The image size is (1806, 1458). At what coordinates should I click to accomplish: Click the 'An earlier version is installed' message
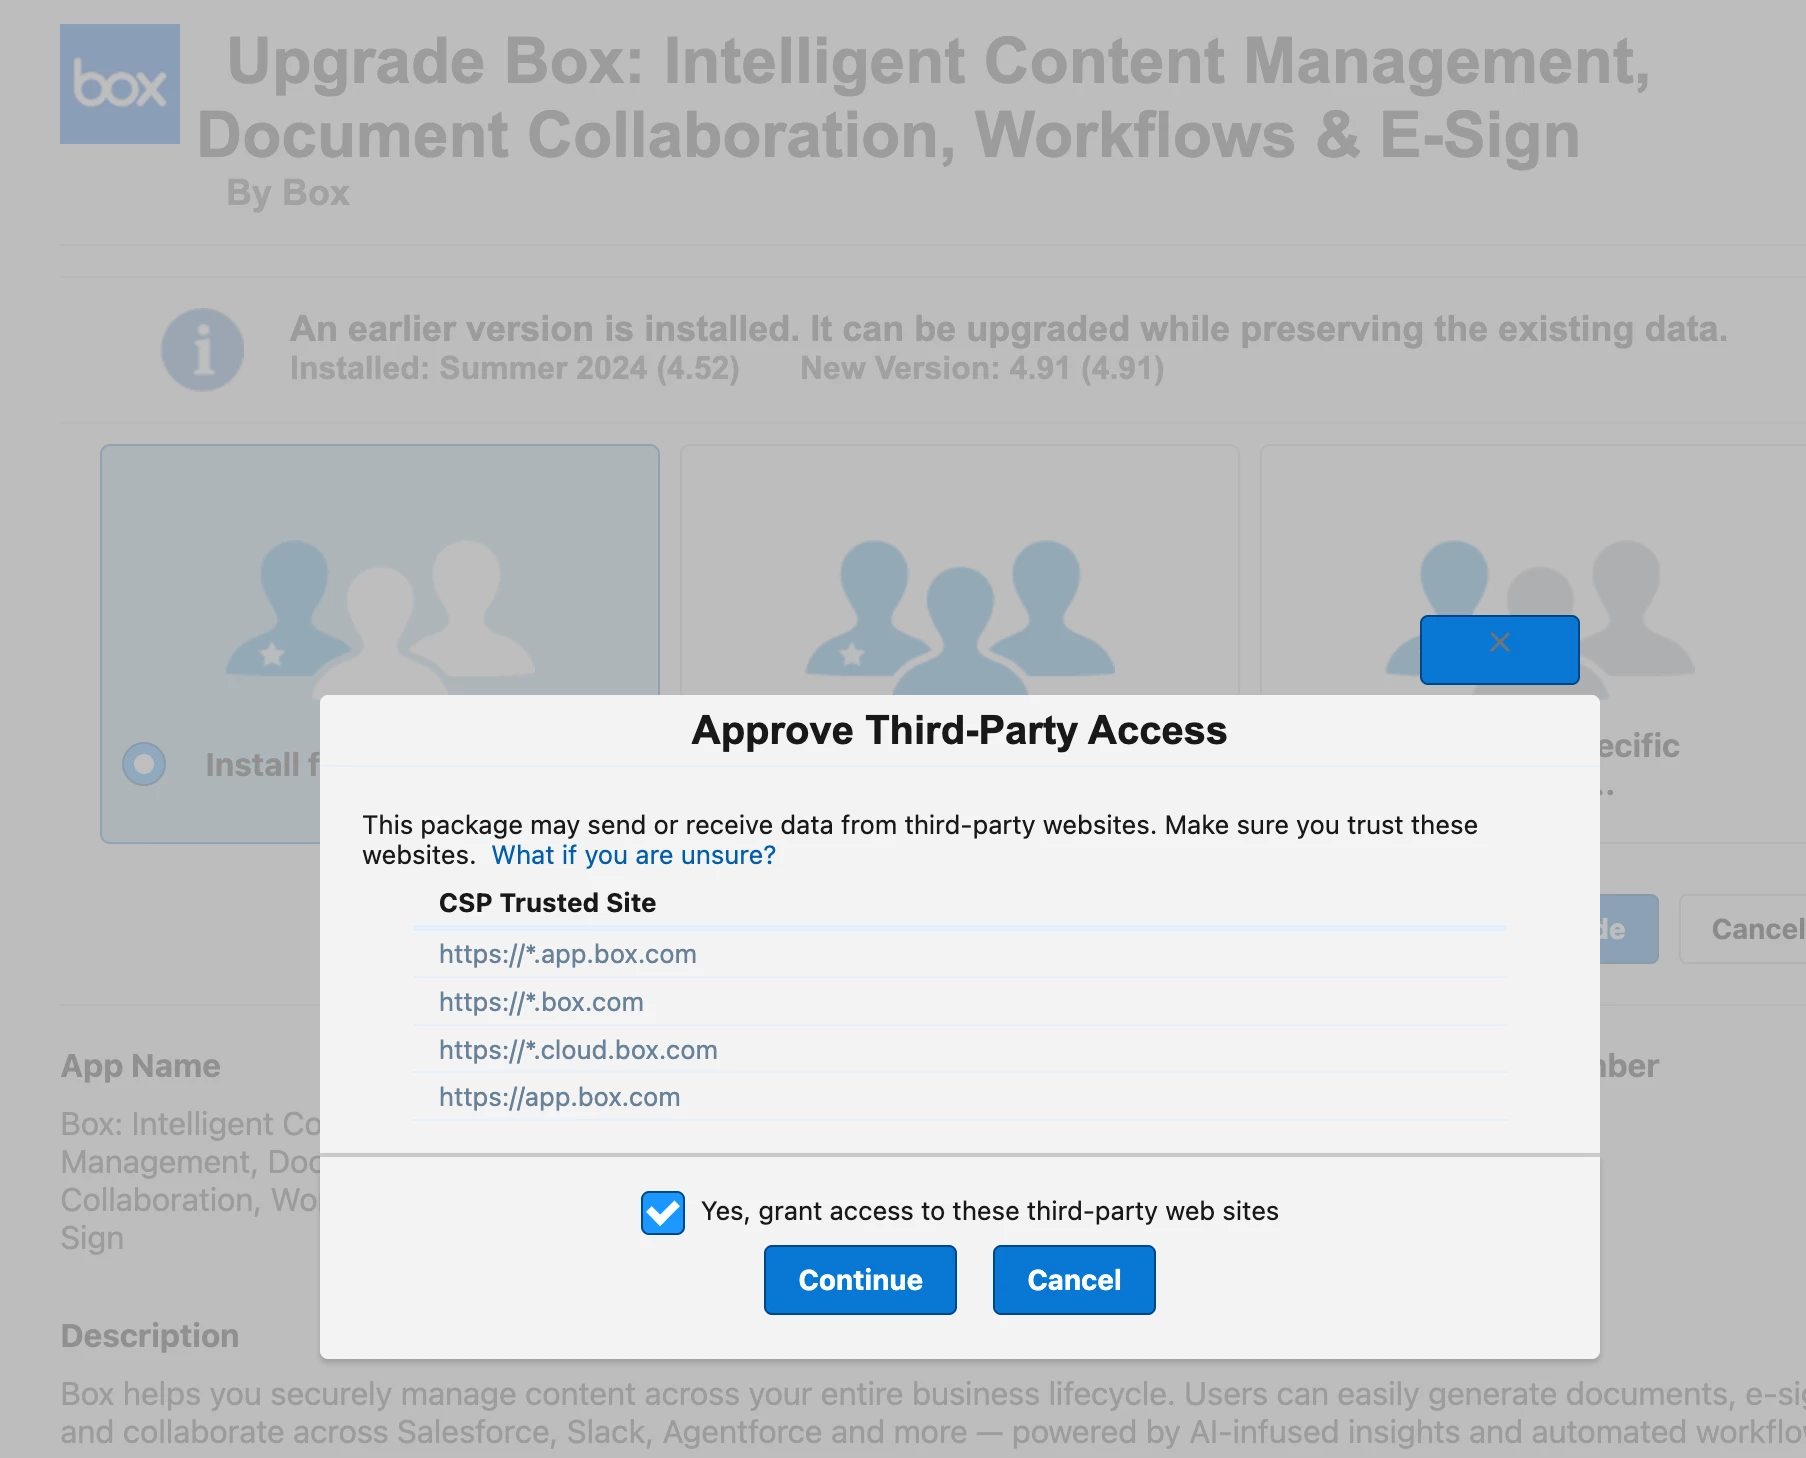tap(1009, 329)
